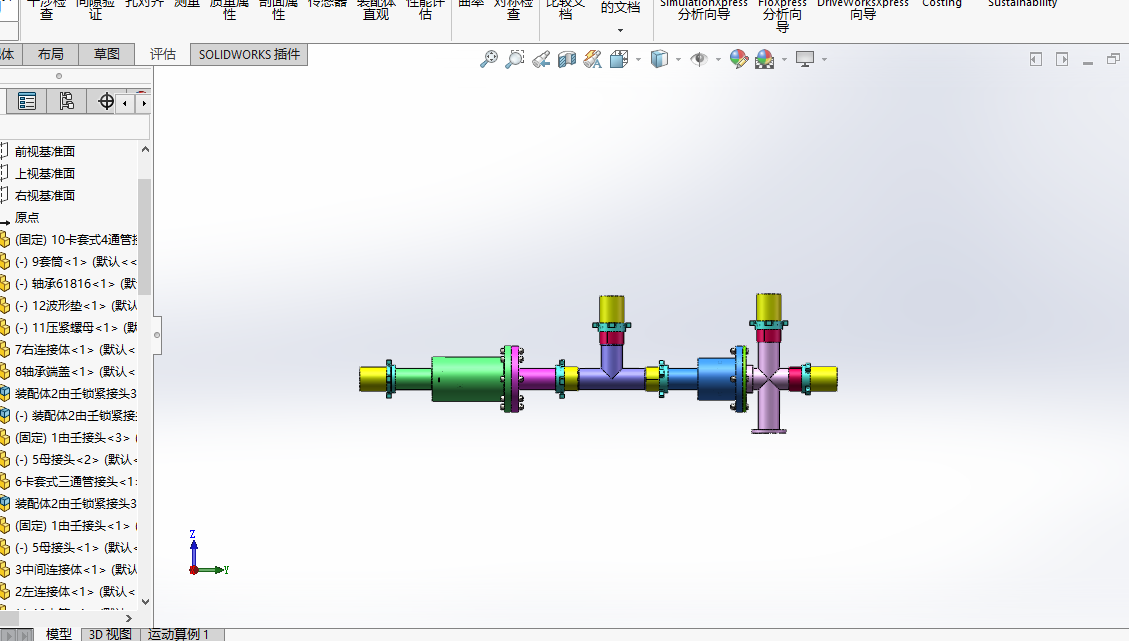Collapse the left panel pane button
The height and width of the screenshot is (641, 1129).
(x=1036, y=59)
